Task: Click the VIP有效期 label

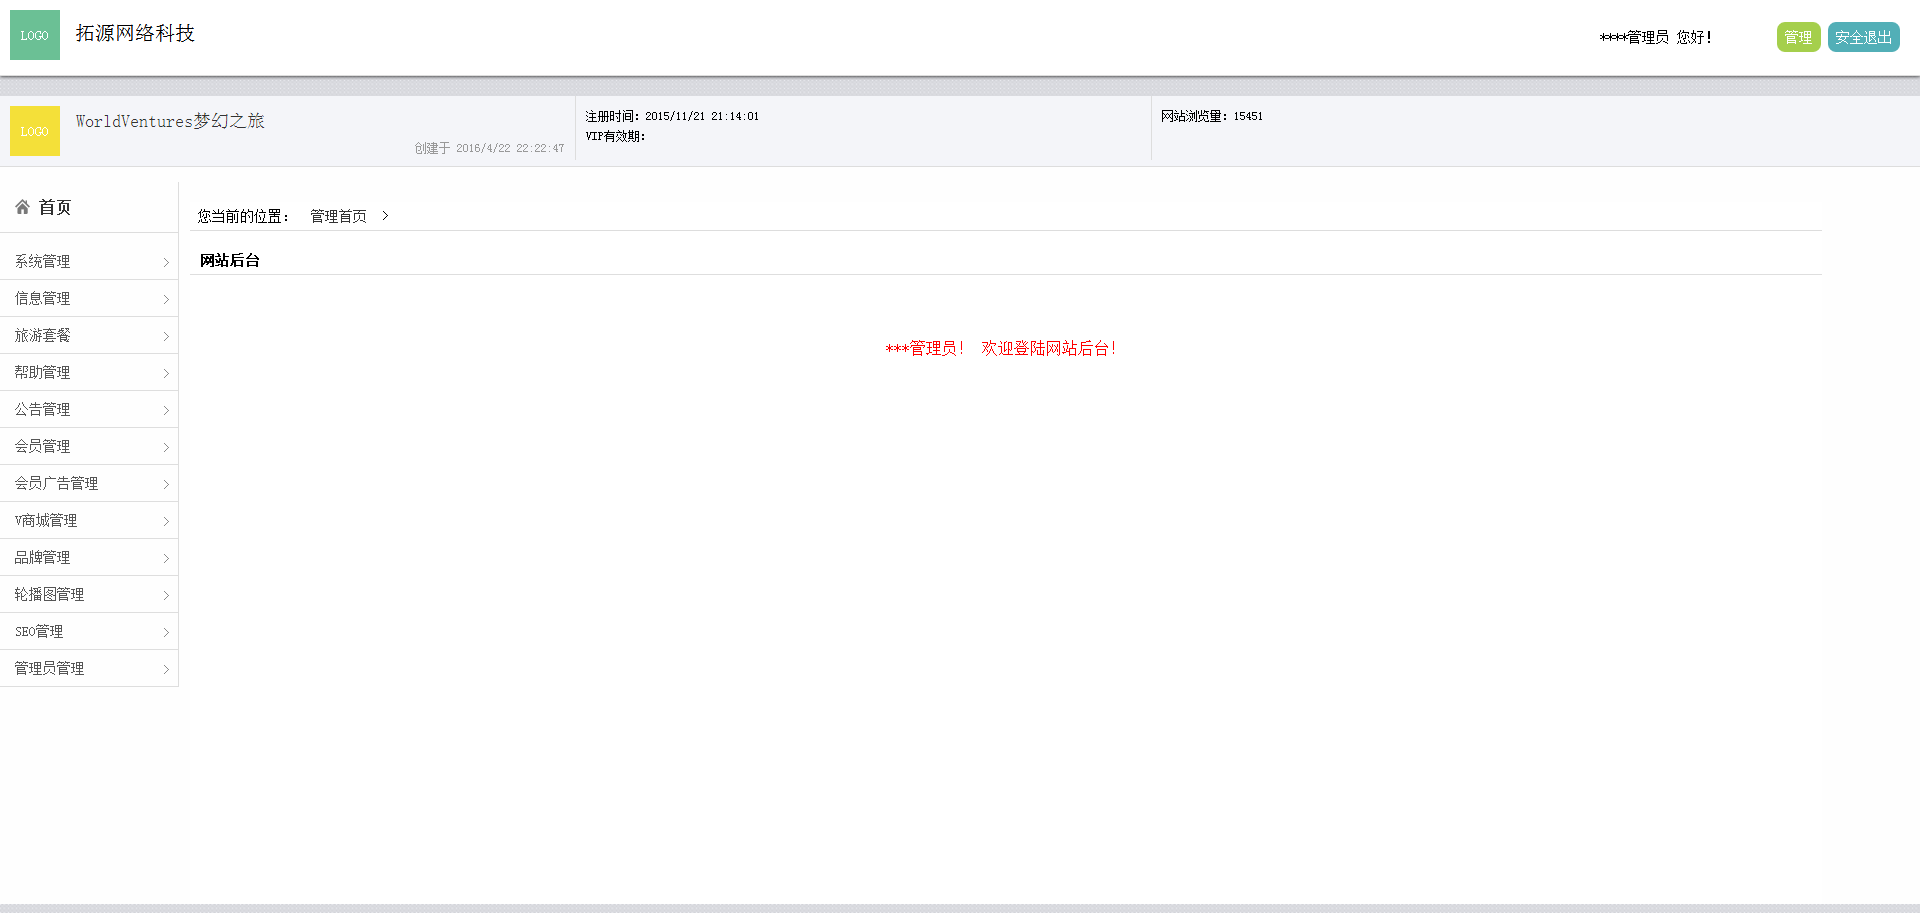Action: (615, 136)
